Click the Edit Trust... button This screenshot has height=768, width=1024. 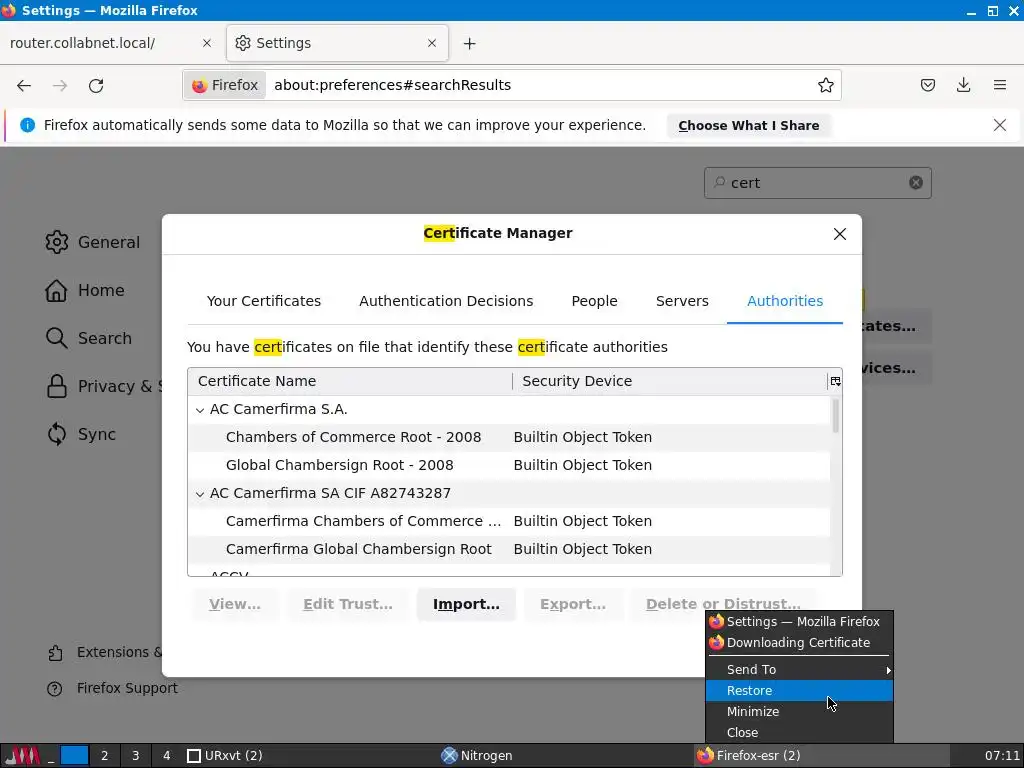pyautogui.click(x=347, y=605)
